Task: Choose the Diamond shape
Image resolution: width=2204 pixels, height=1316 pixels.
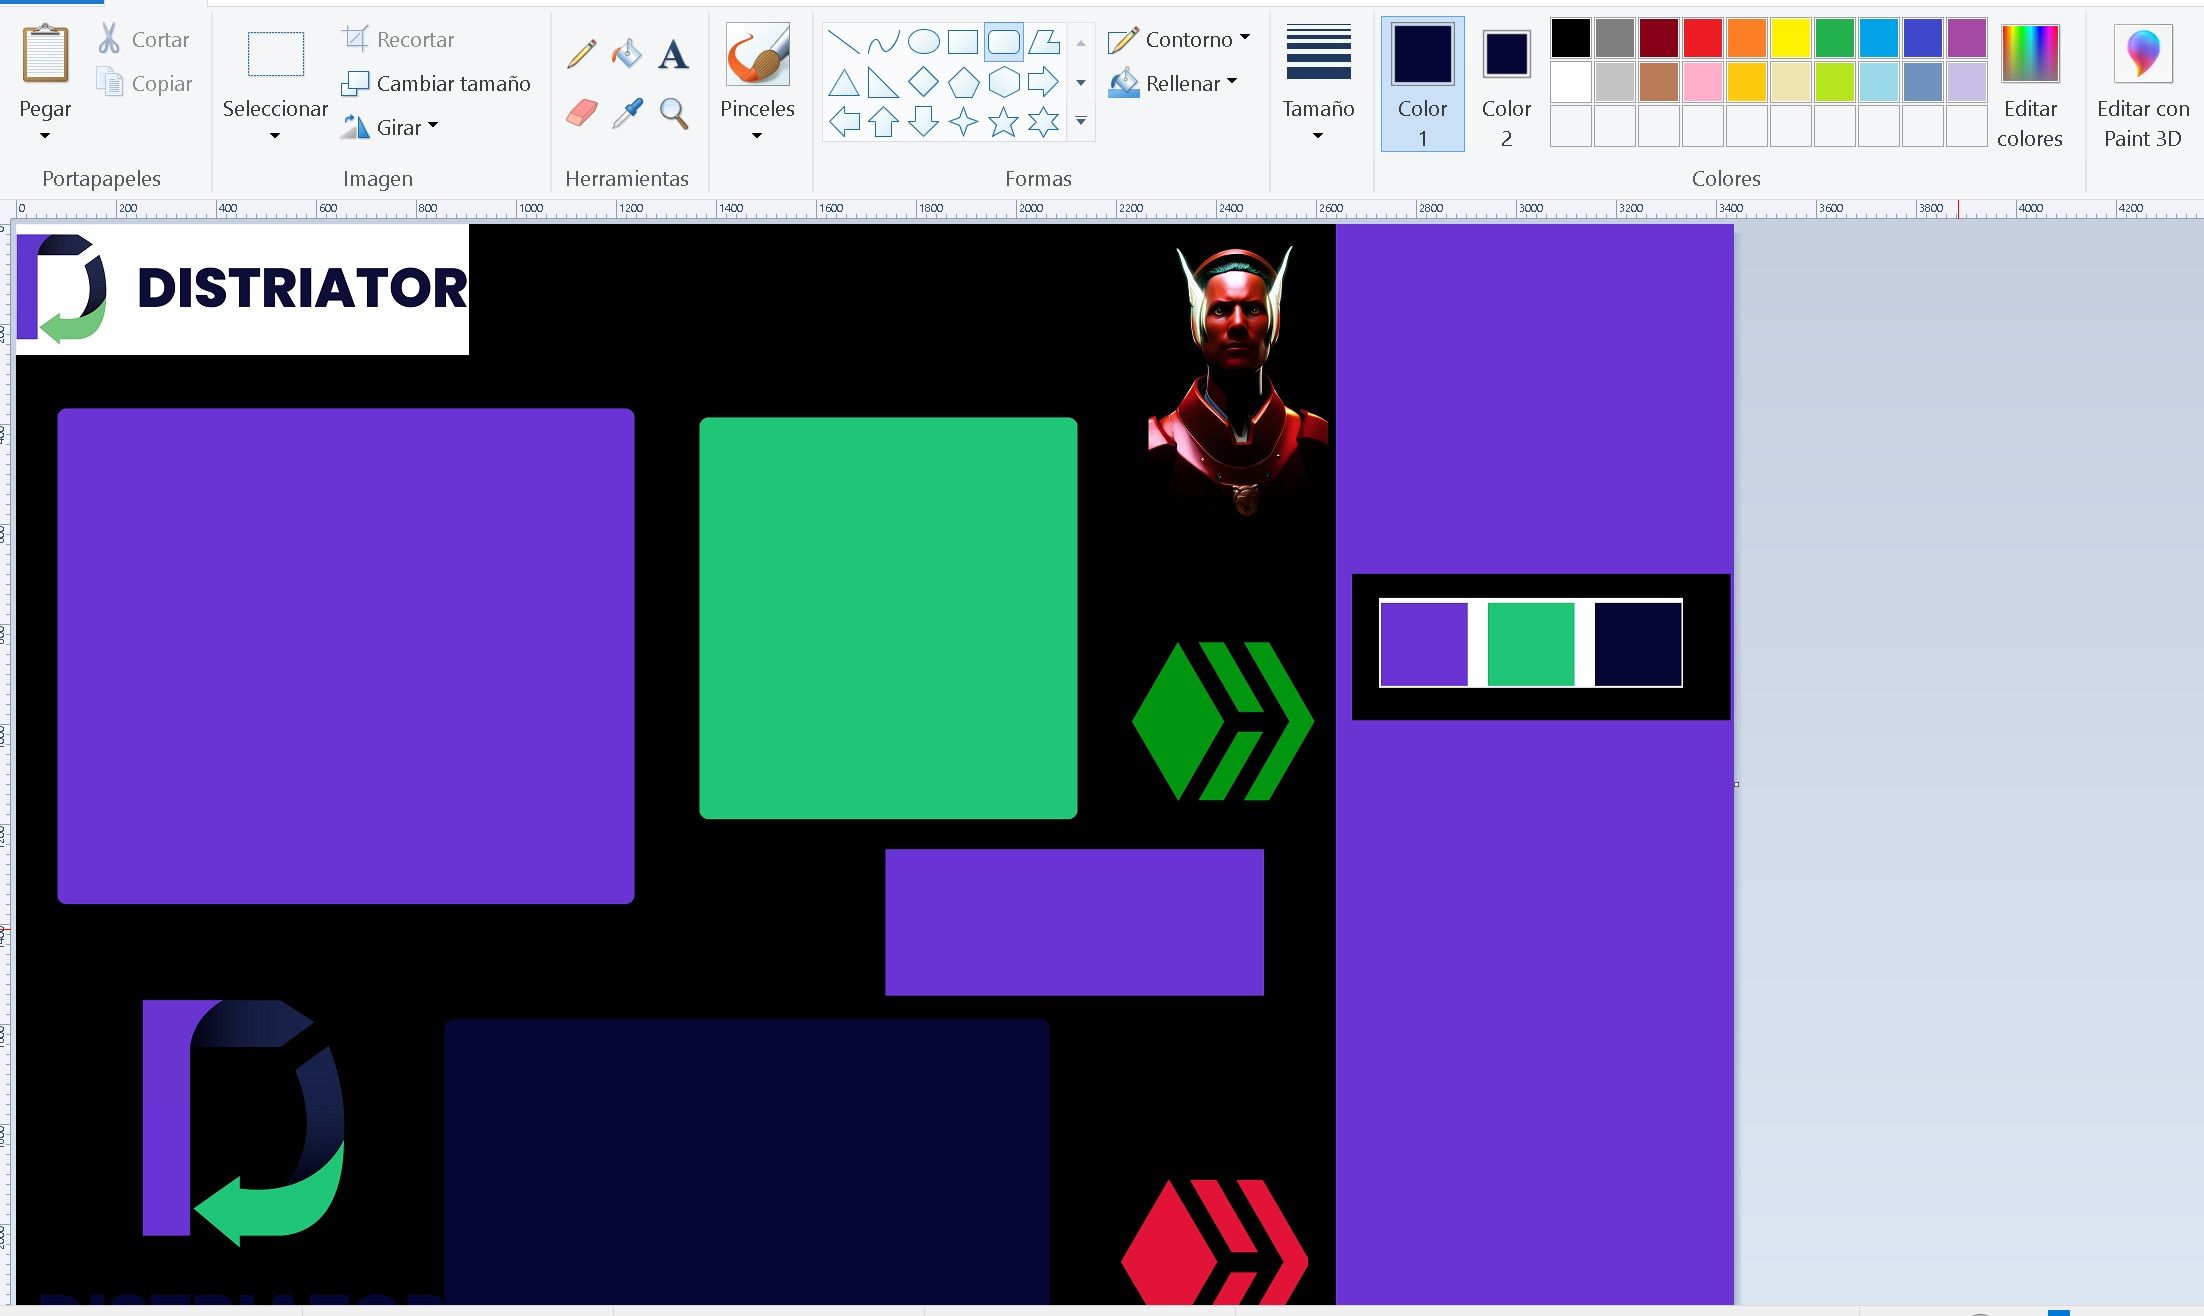Action: tap(923, 82)
